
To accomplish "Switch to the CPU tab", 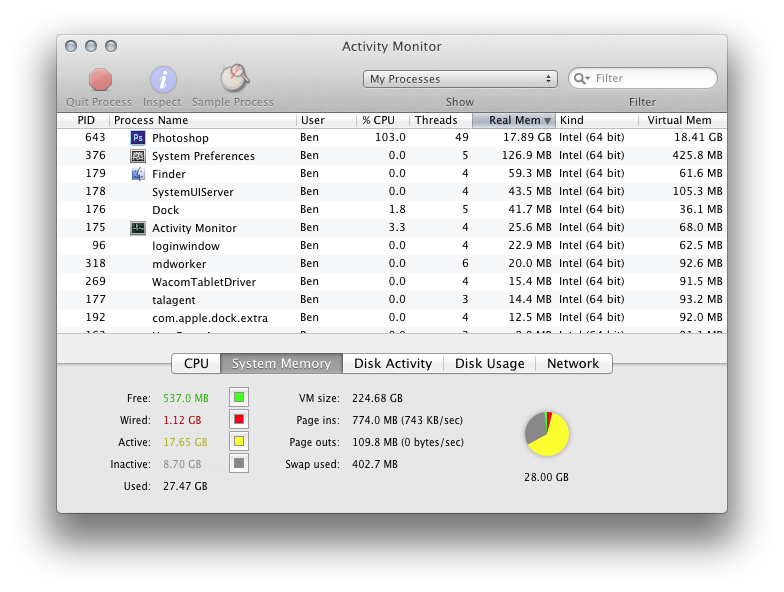I will click(196, 364).
